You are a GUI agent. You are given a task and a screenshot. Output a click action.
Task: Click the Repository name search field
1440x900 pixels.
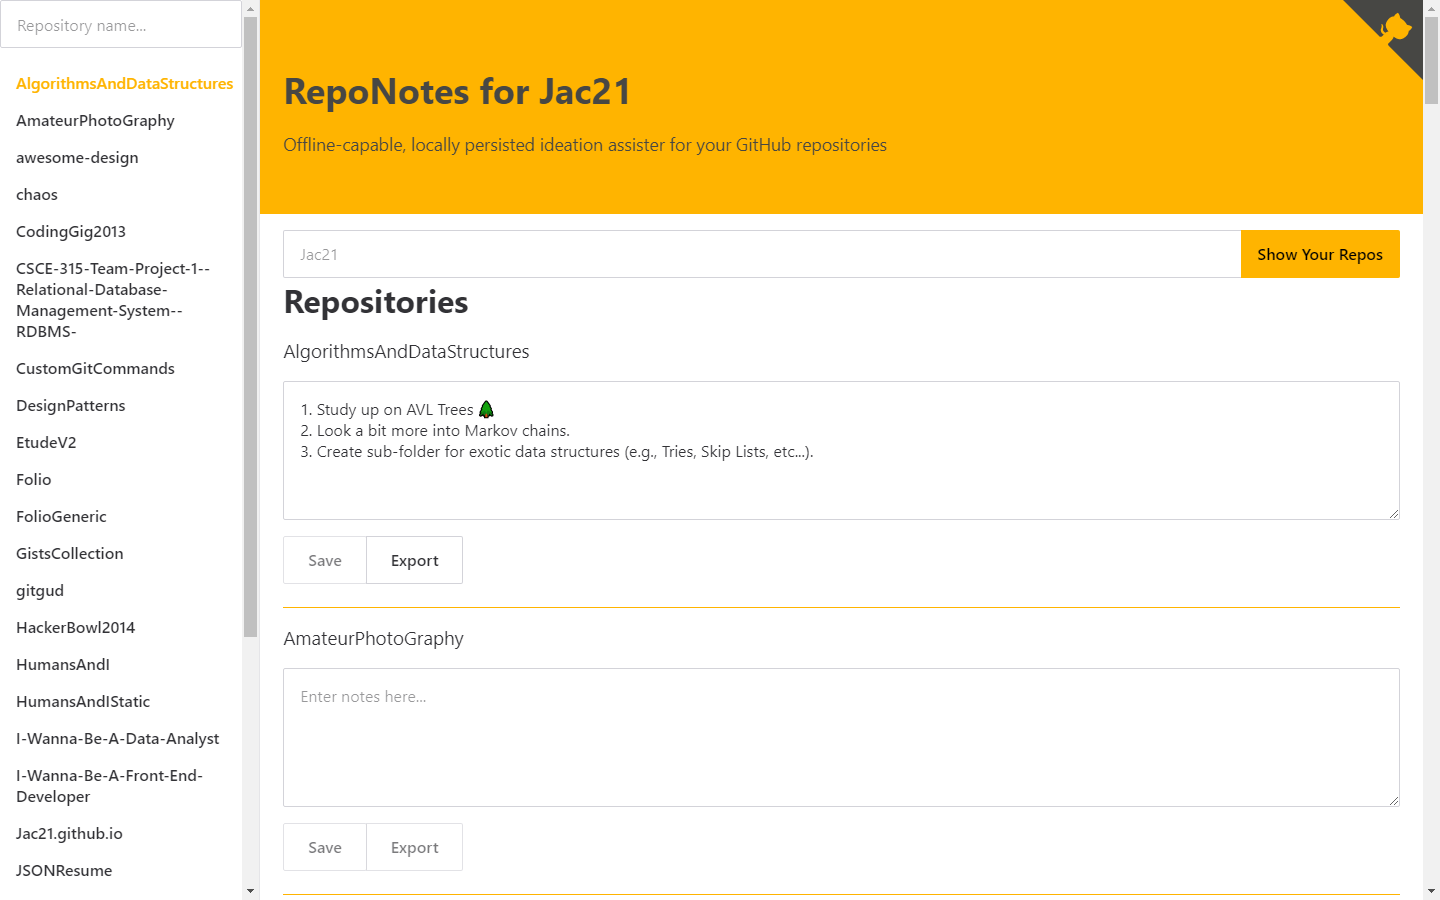(121, 25)
